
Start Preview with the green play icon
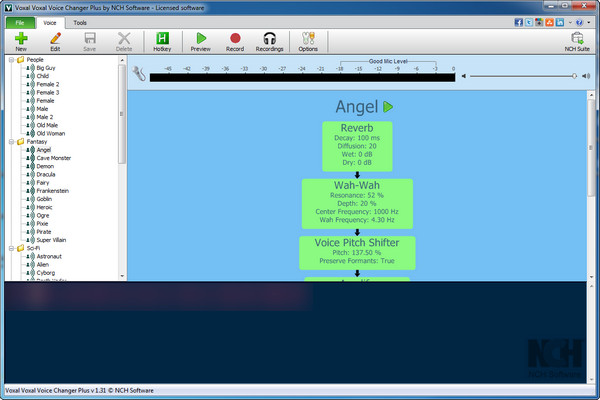(x=201, y=38)
